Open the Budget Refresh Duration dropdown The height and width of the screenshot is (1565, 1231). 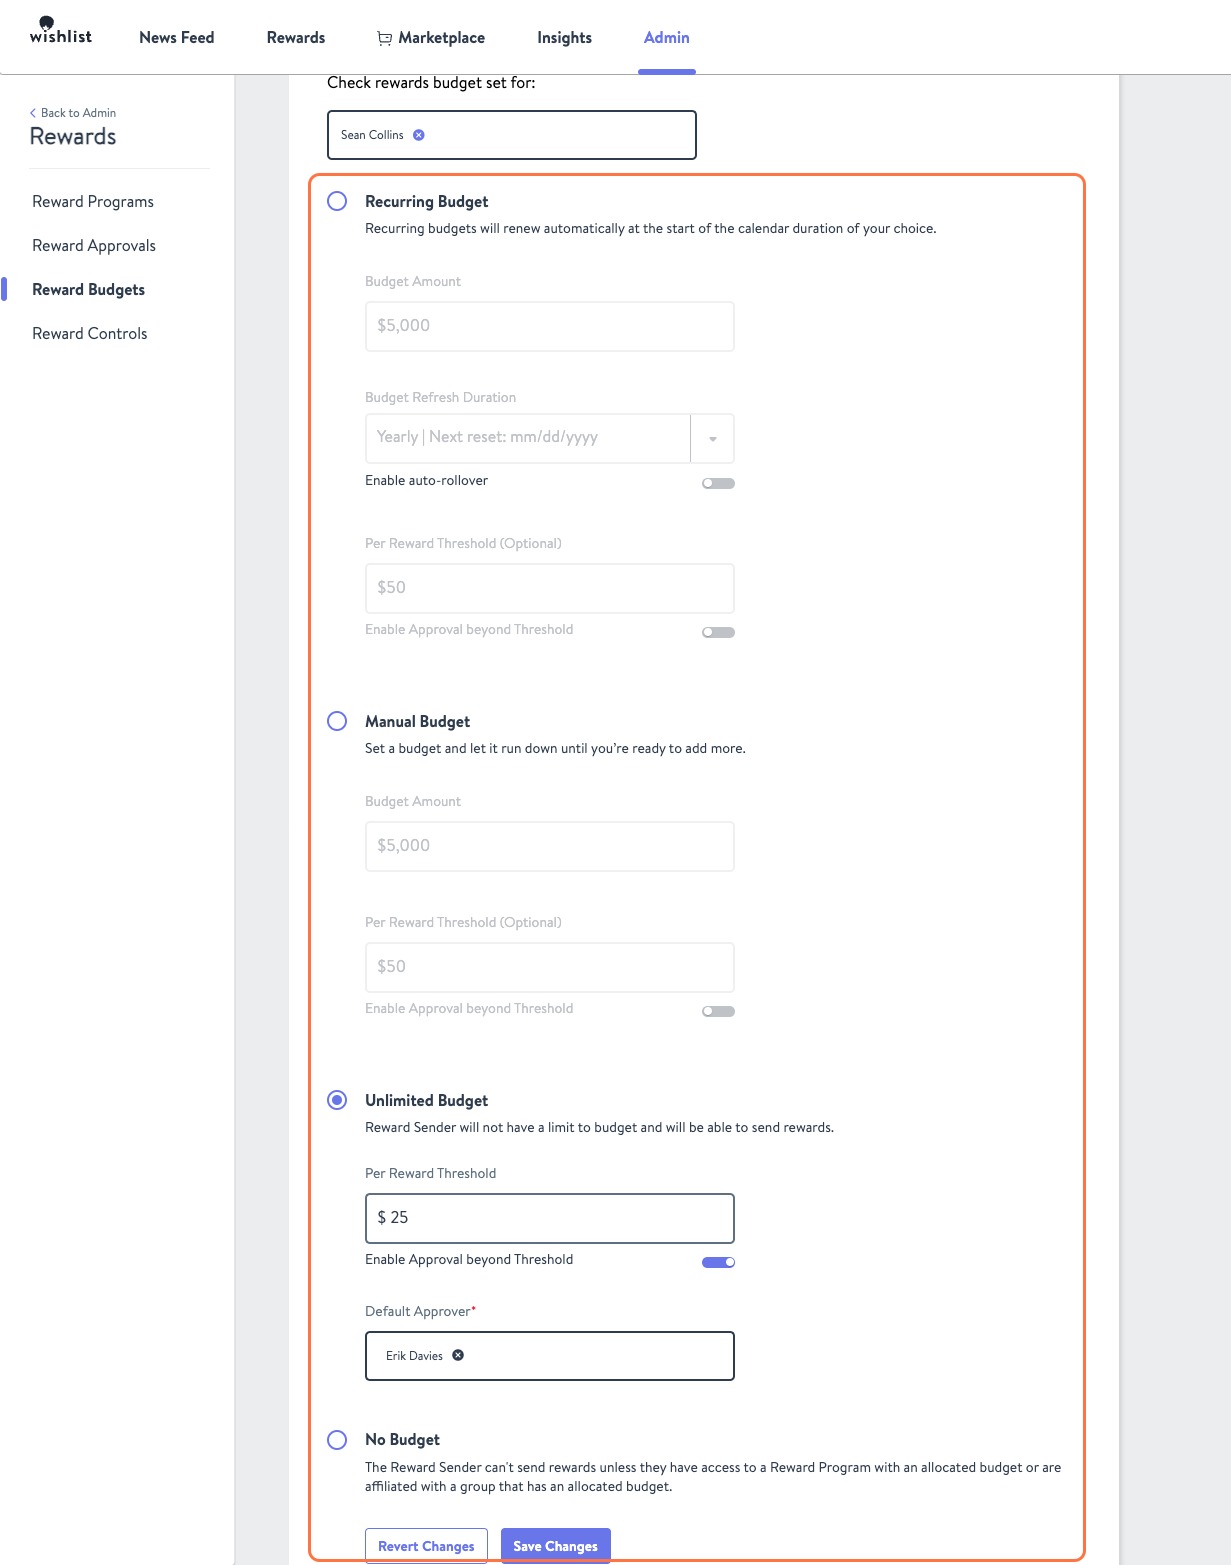tap(713, 438)
